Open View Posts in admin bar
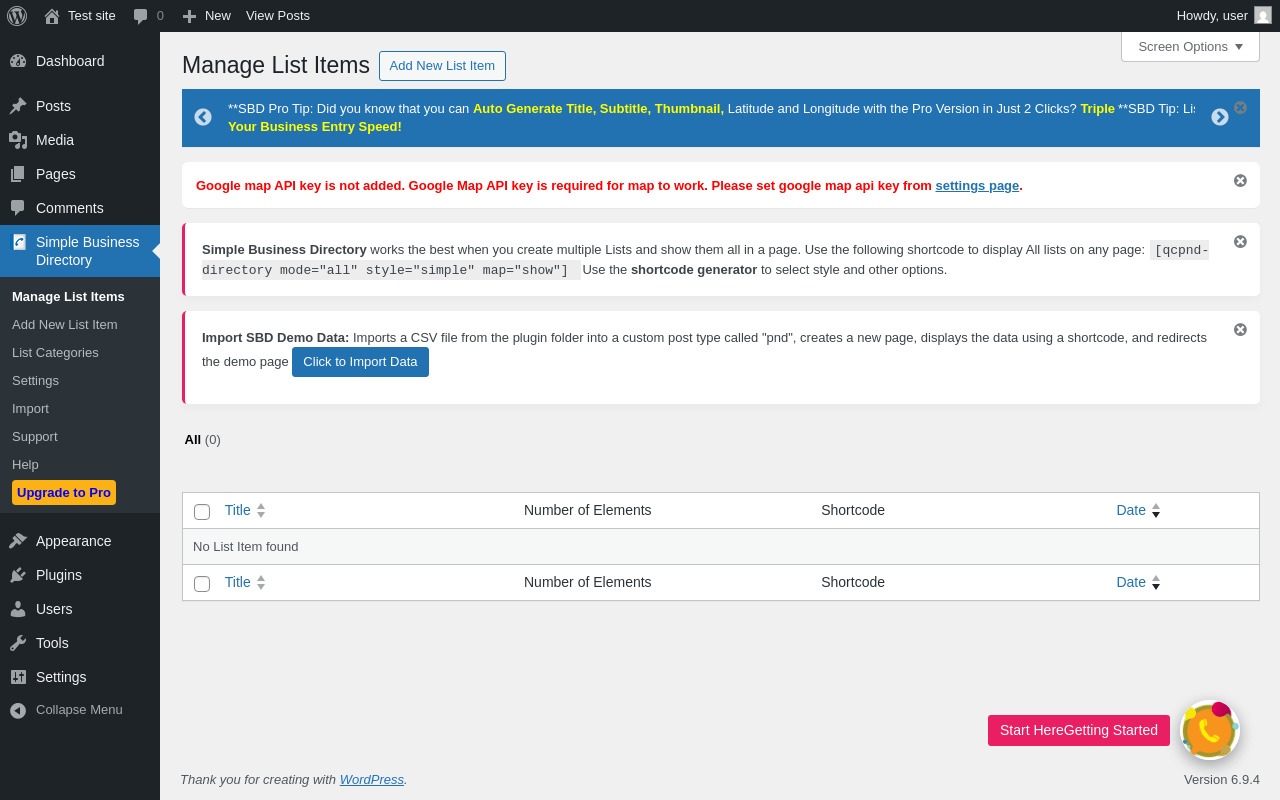 pyautogui.click(x=278, y=16)
